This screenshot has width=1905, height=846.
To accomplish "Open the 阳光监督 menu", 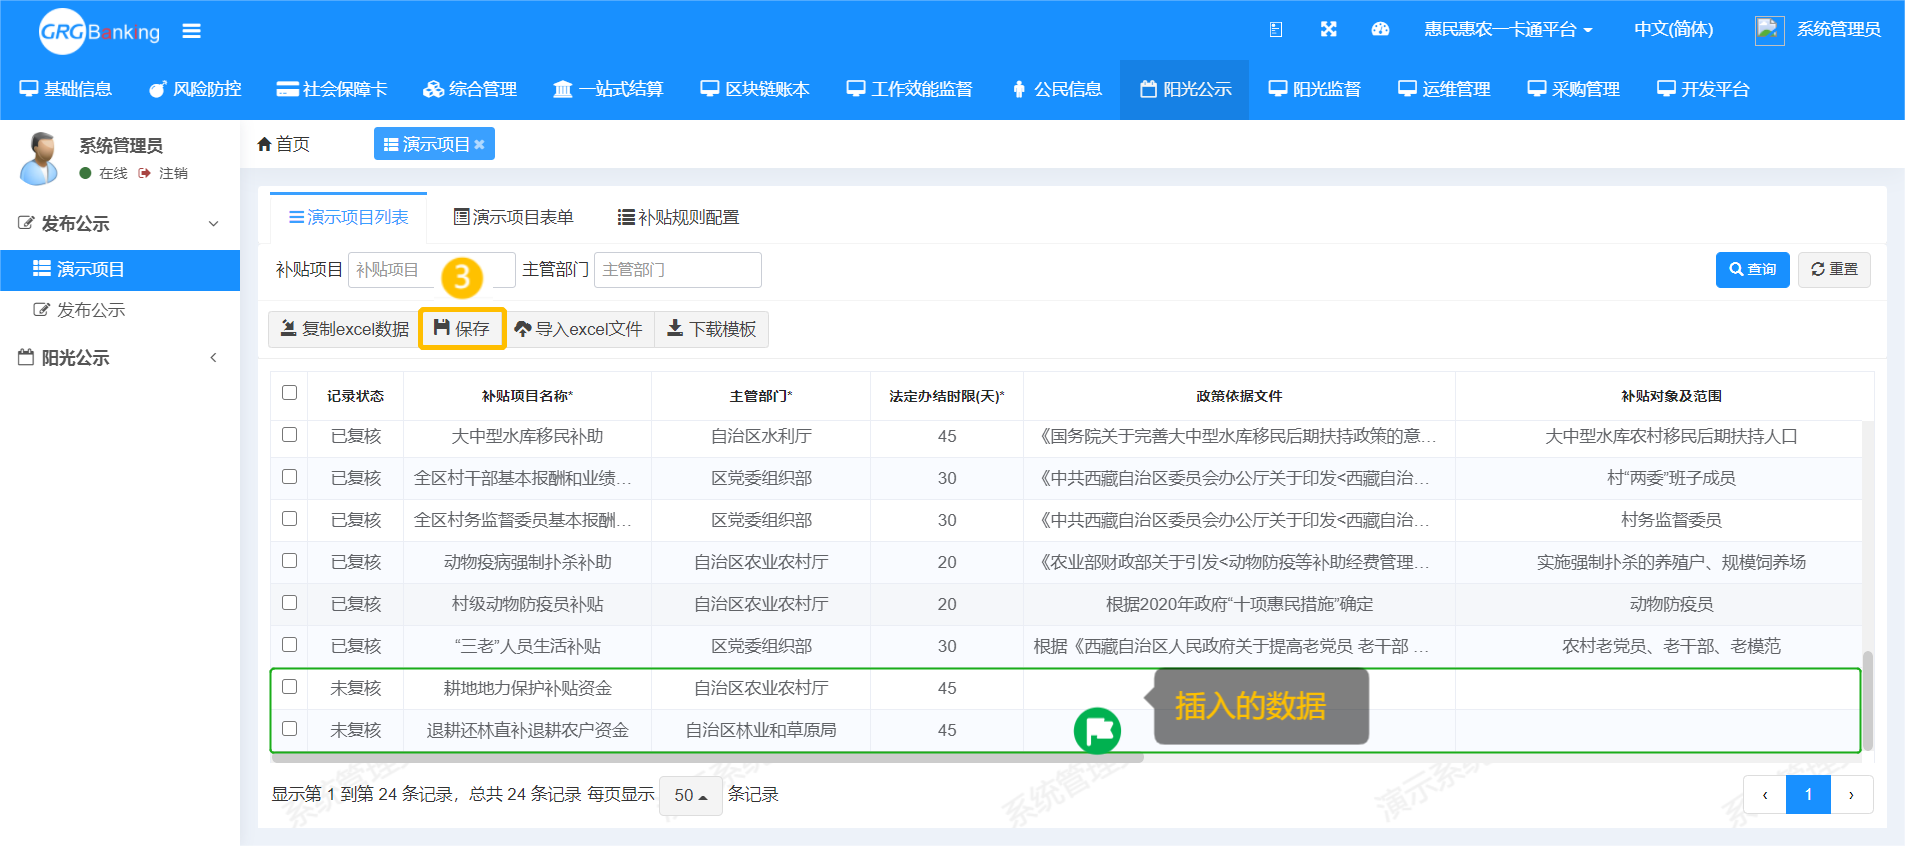I will coord(1314,89).
